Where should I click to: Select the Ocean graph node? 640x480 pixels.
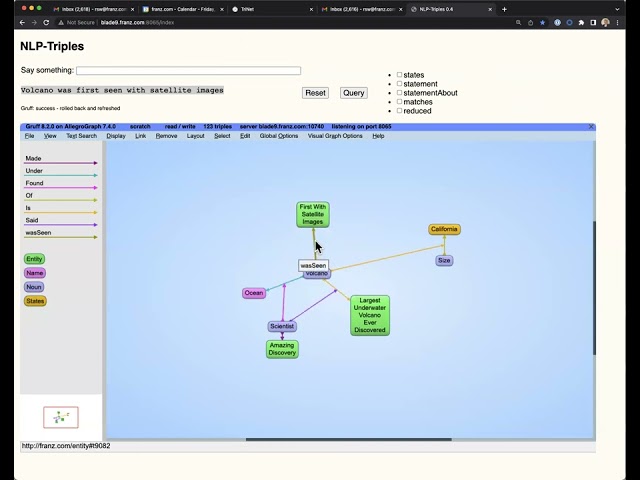pyautogui.click(x=254, y=293)
